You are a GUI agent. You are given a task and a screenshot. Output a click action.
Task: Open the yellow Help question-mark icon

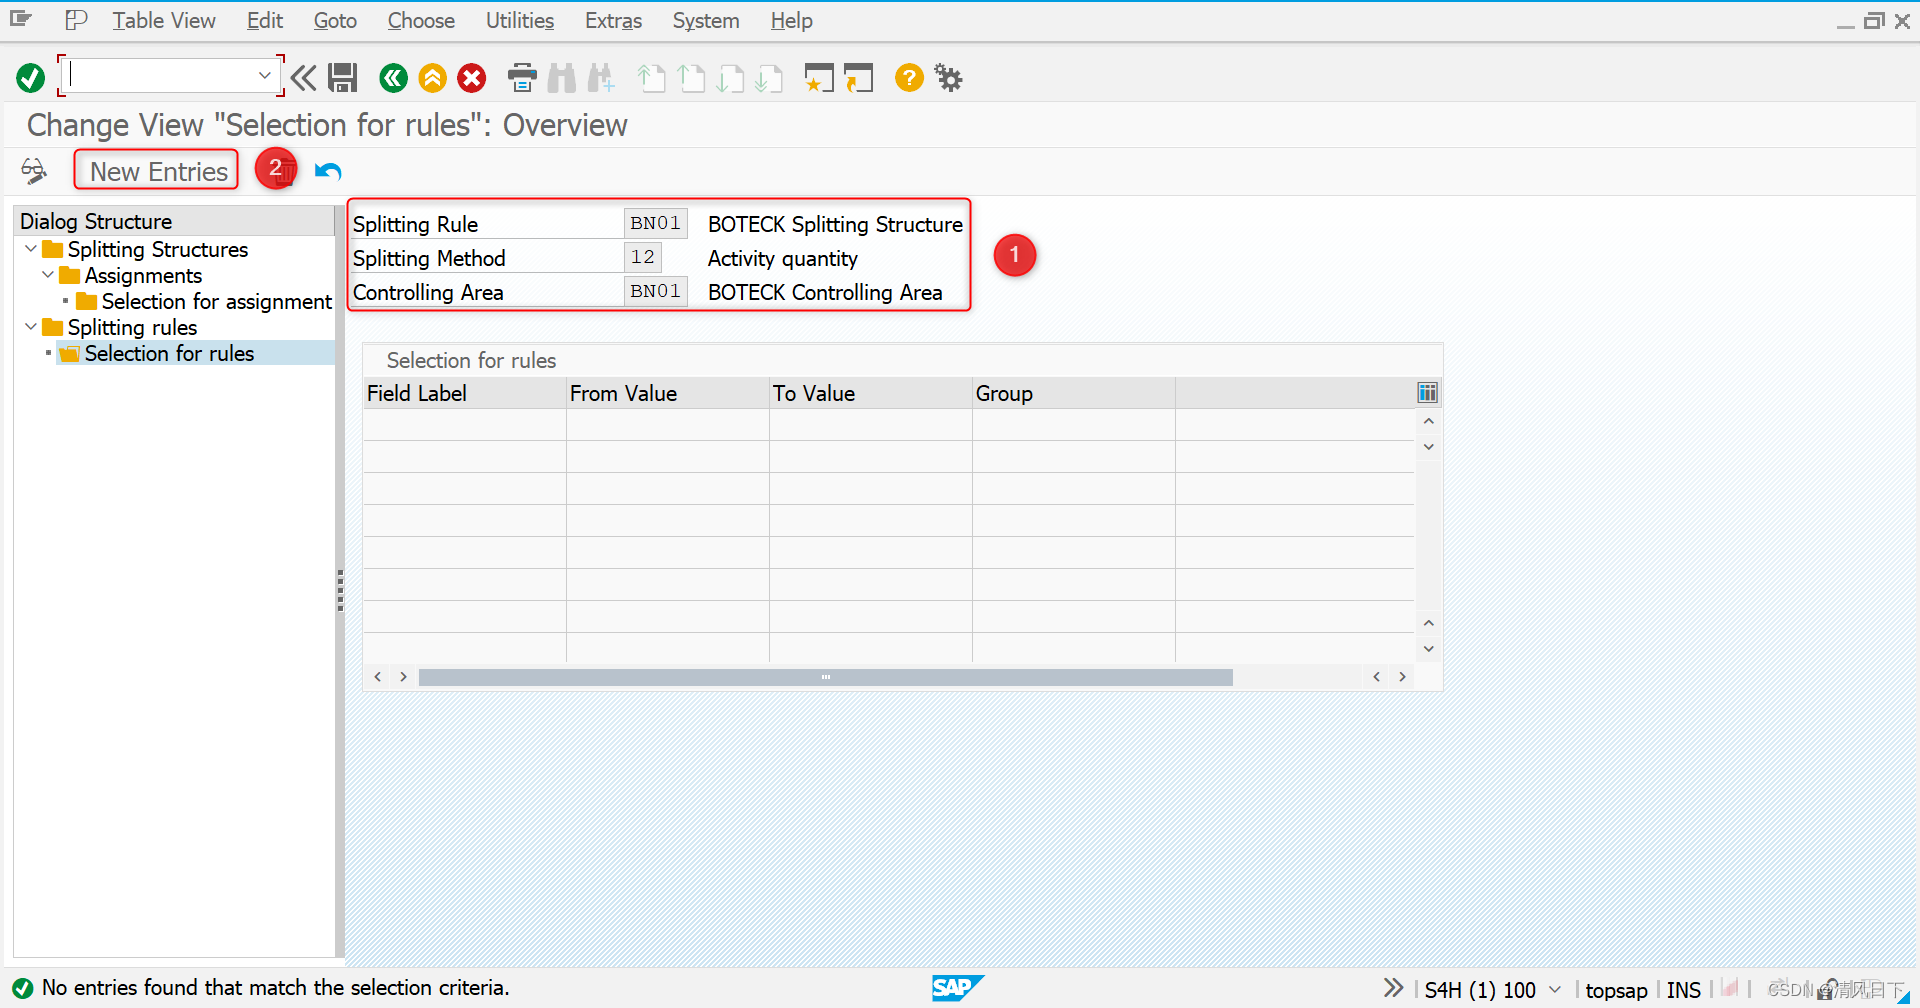coord(909,78)
